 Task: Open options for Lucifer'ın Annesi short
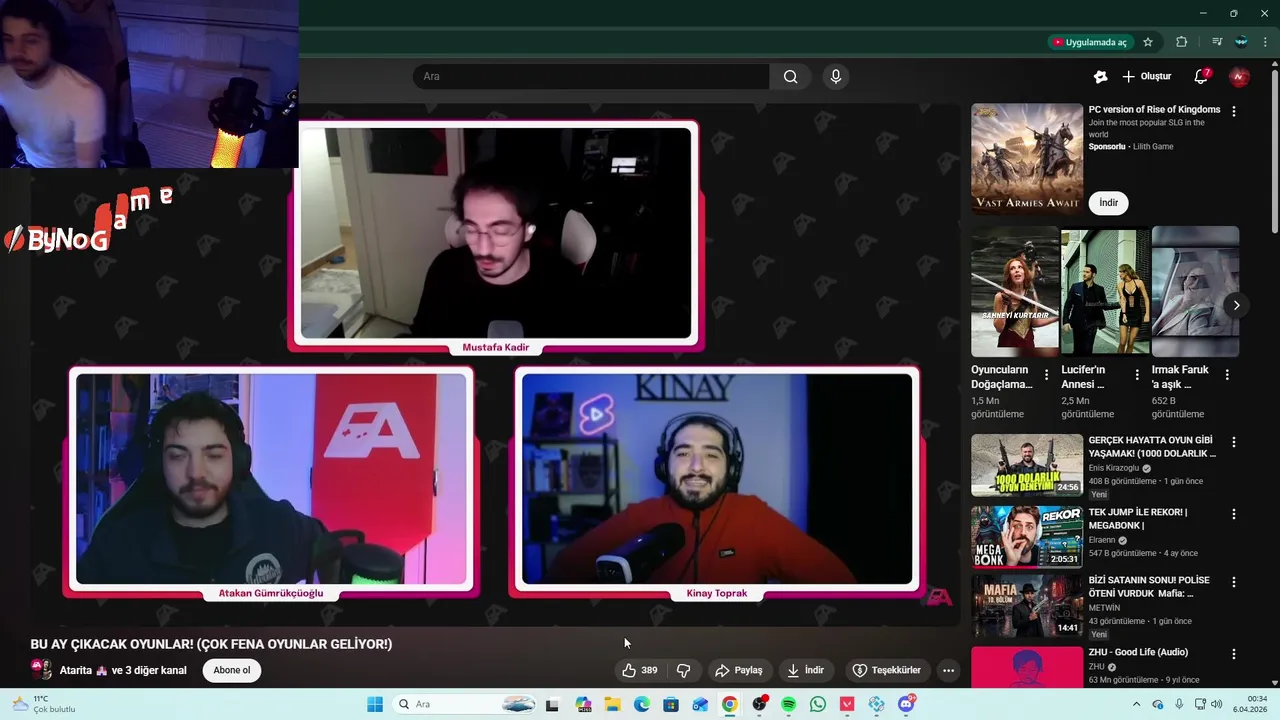1137,375
